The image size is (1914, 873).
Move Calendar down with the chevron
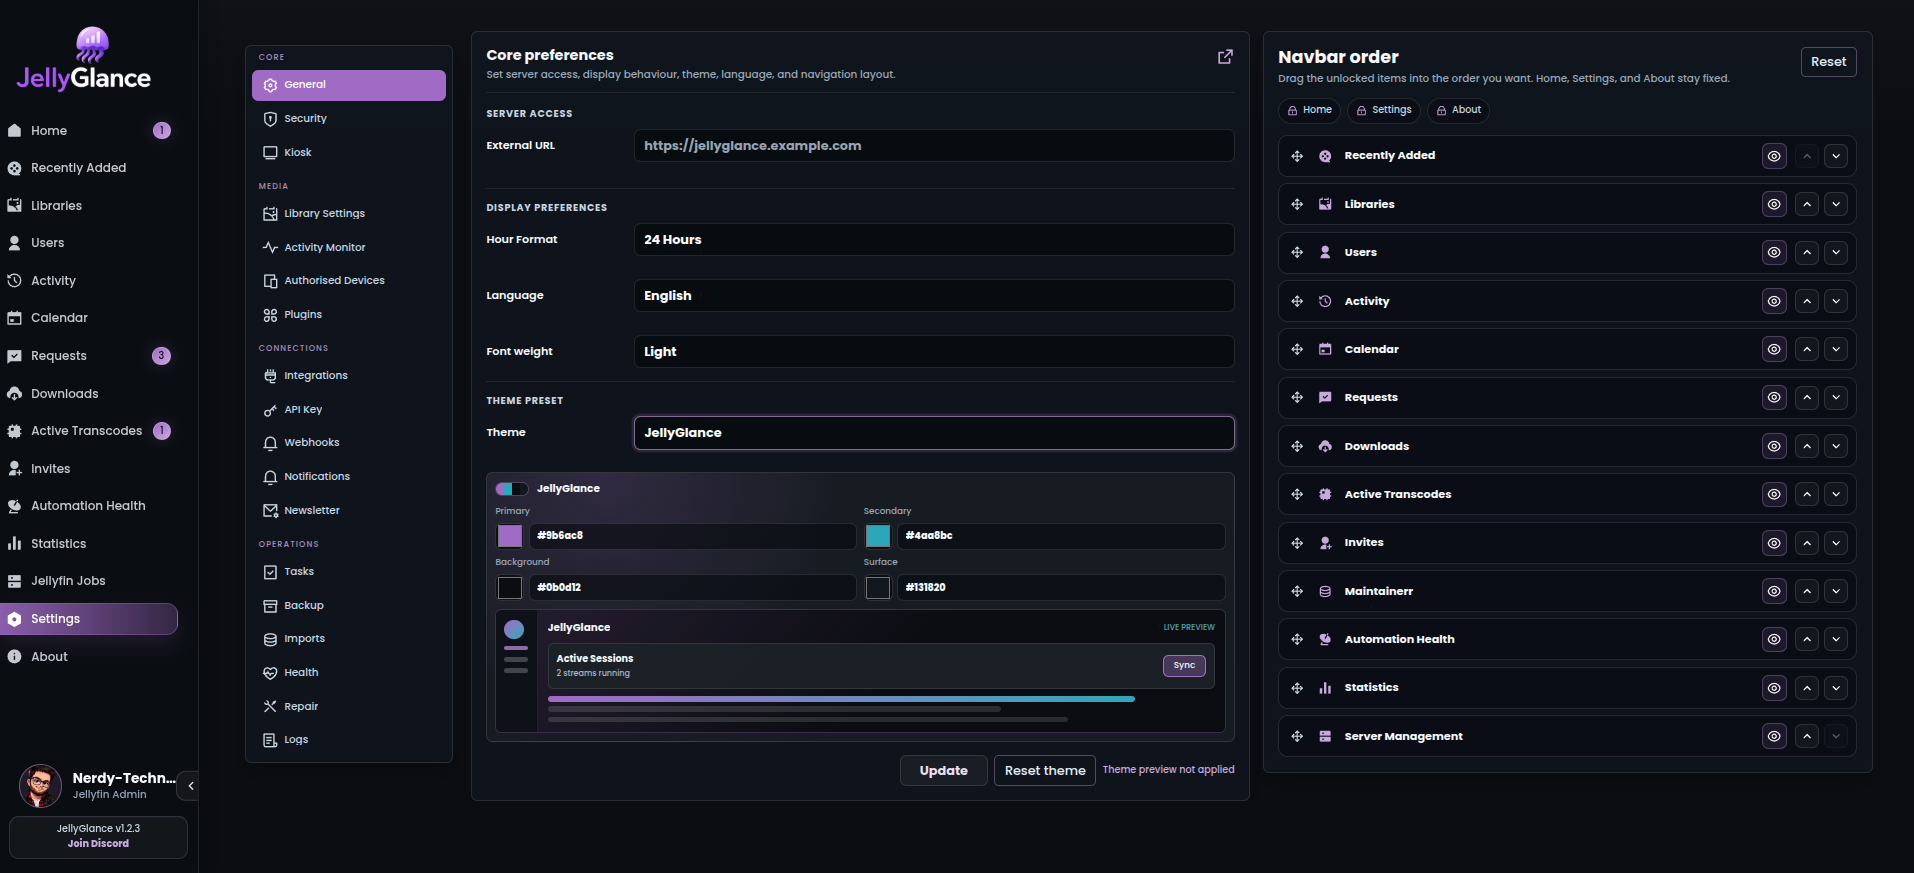click(1836, 349)
